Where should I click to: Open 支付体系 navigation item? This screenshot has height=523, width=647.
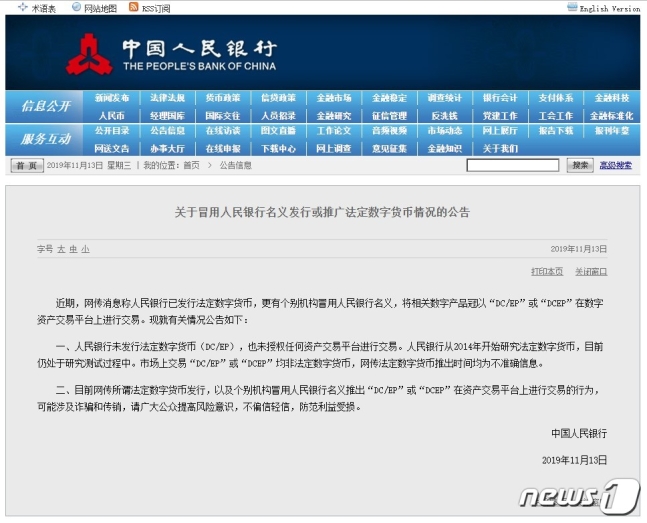point(556,98)
